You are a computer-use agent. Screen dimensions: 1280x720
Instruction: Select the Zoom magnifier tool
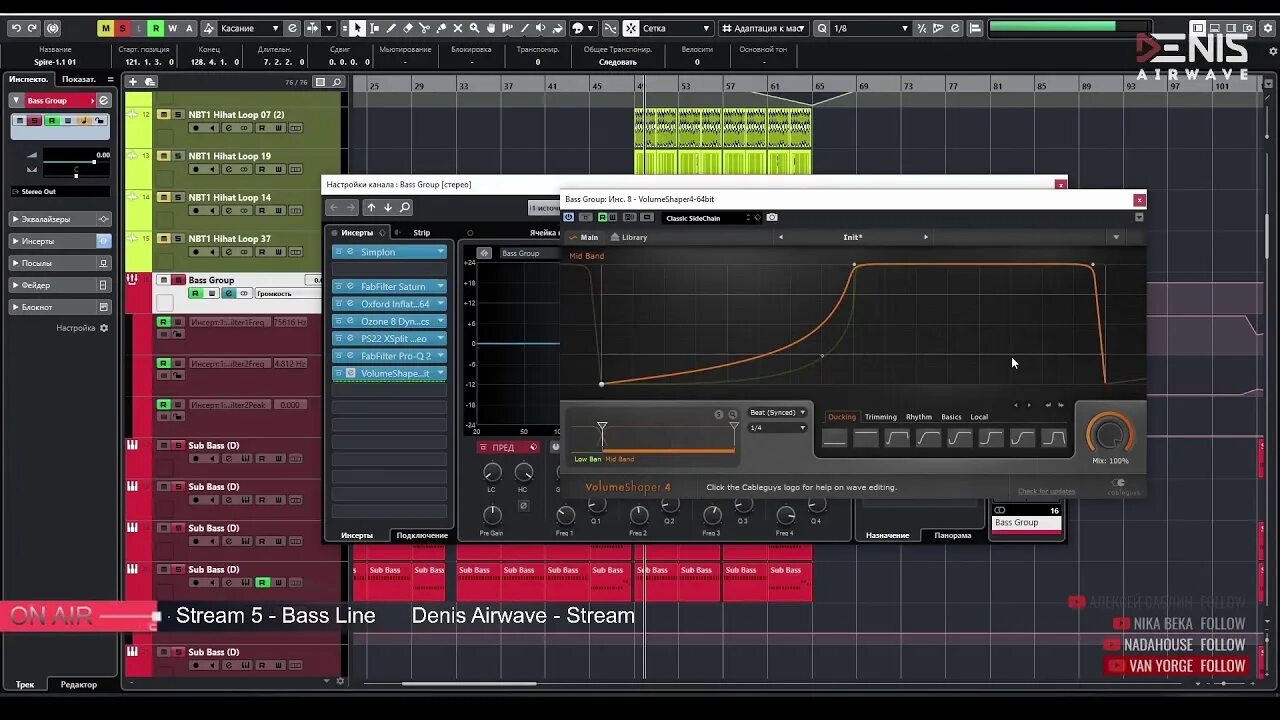pyautogui.click(x=475, y=28)
